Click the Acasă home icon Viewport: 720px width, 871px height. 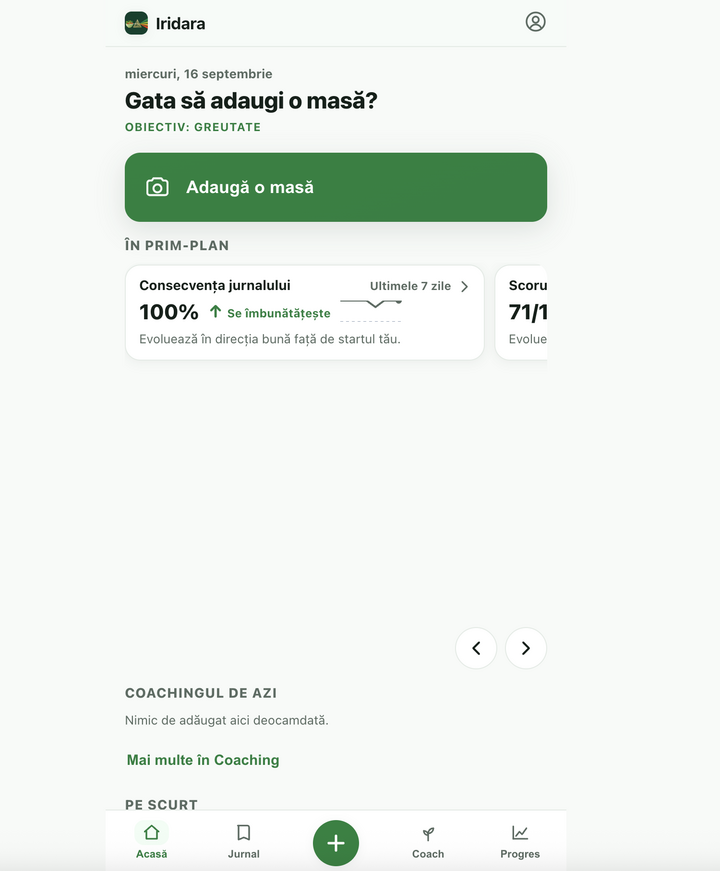point(151,832)
